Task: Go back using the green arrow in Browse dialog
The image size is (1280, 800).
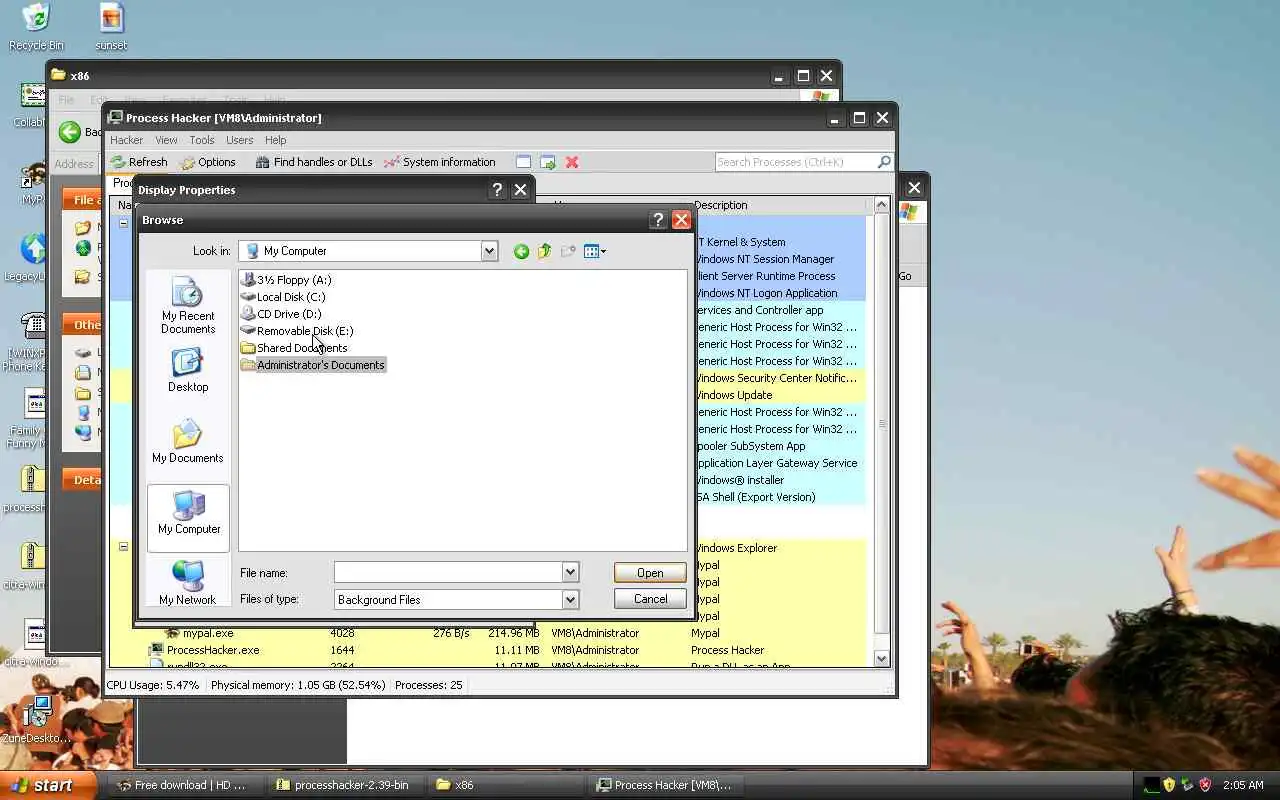Action: click(x=521, y=251)
